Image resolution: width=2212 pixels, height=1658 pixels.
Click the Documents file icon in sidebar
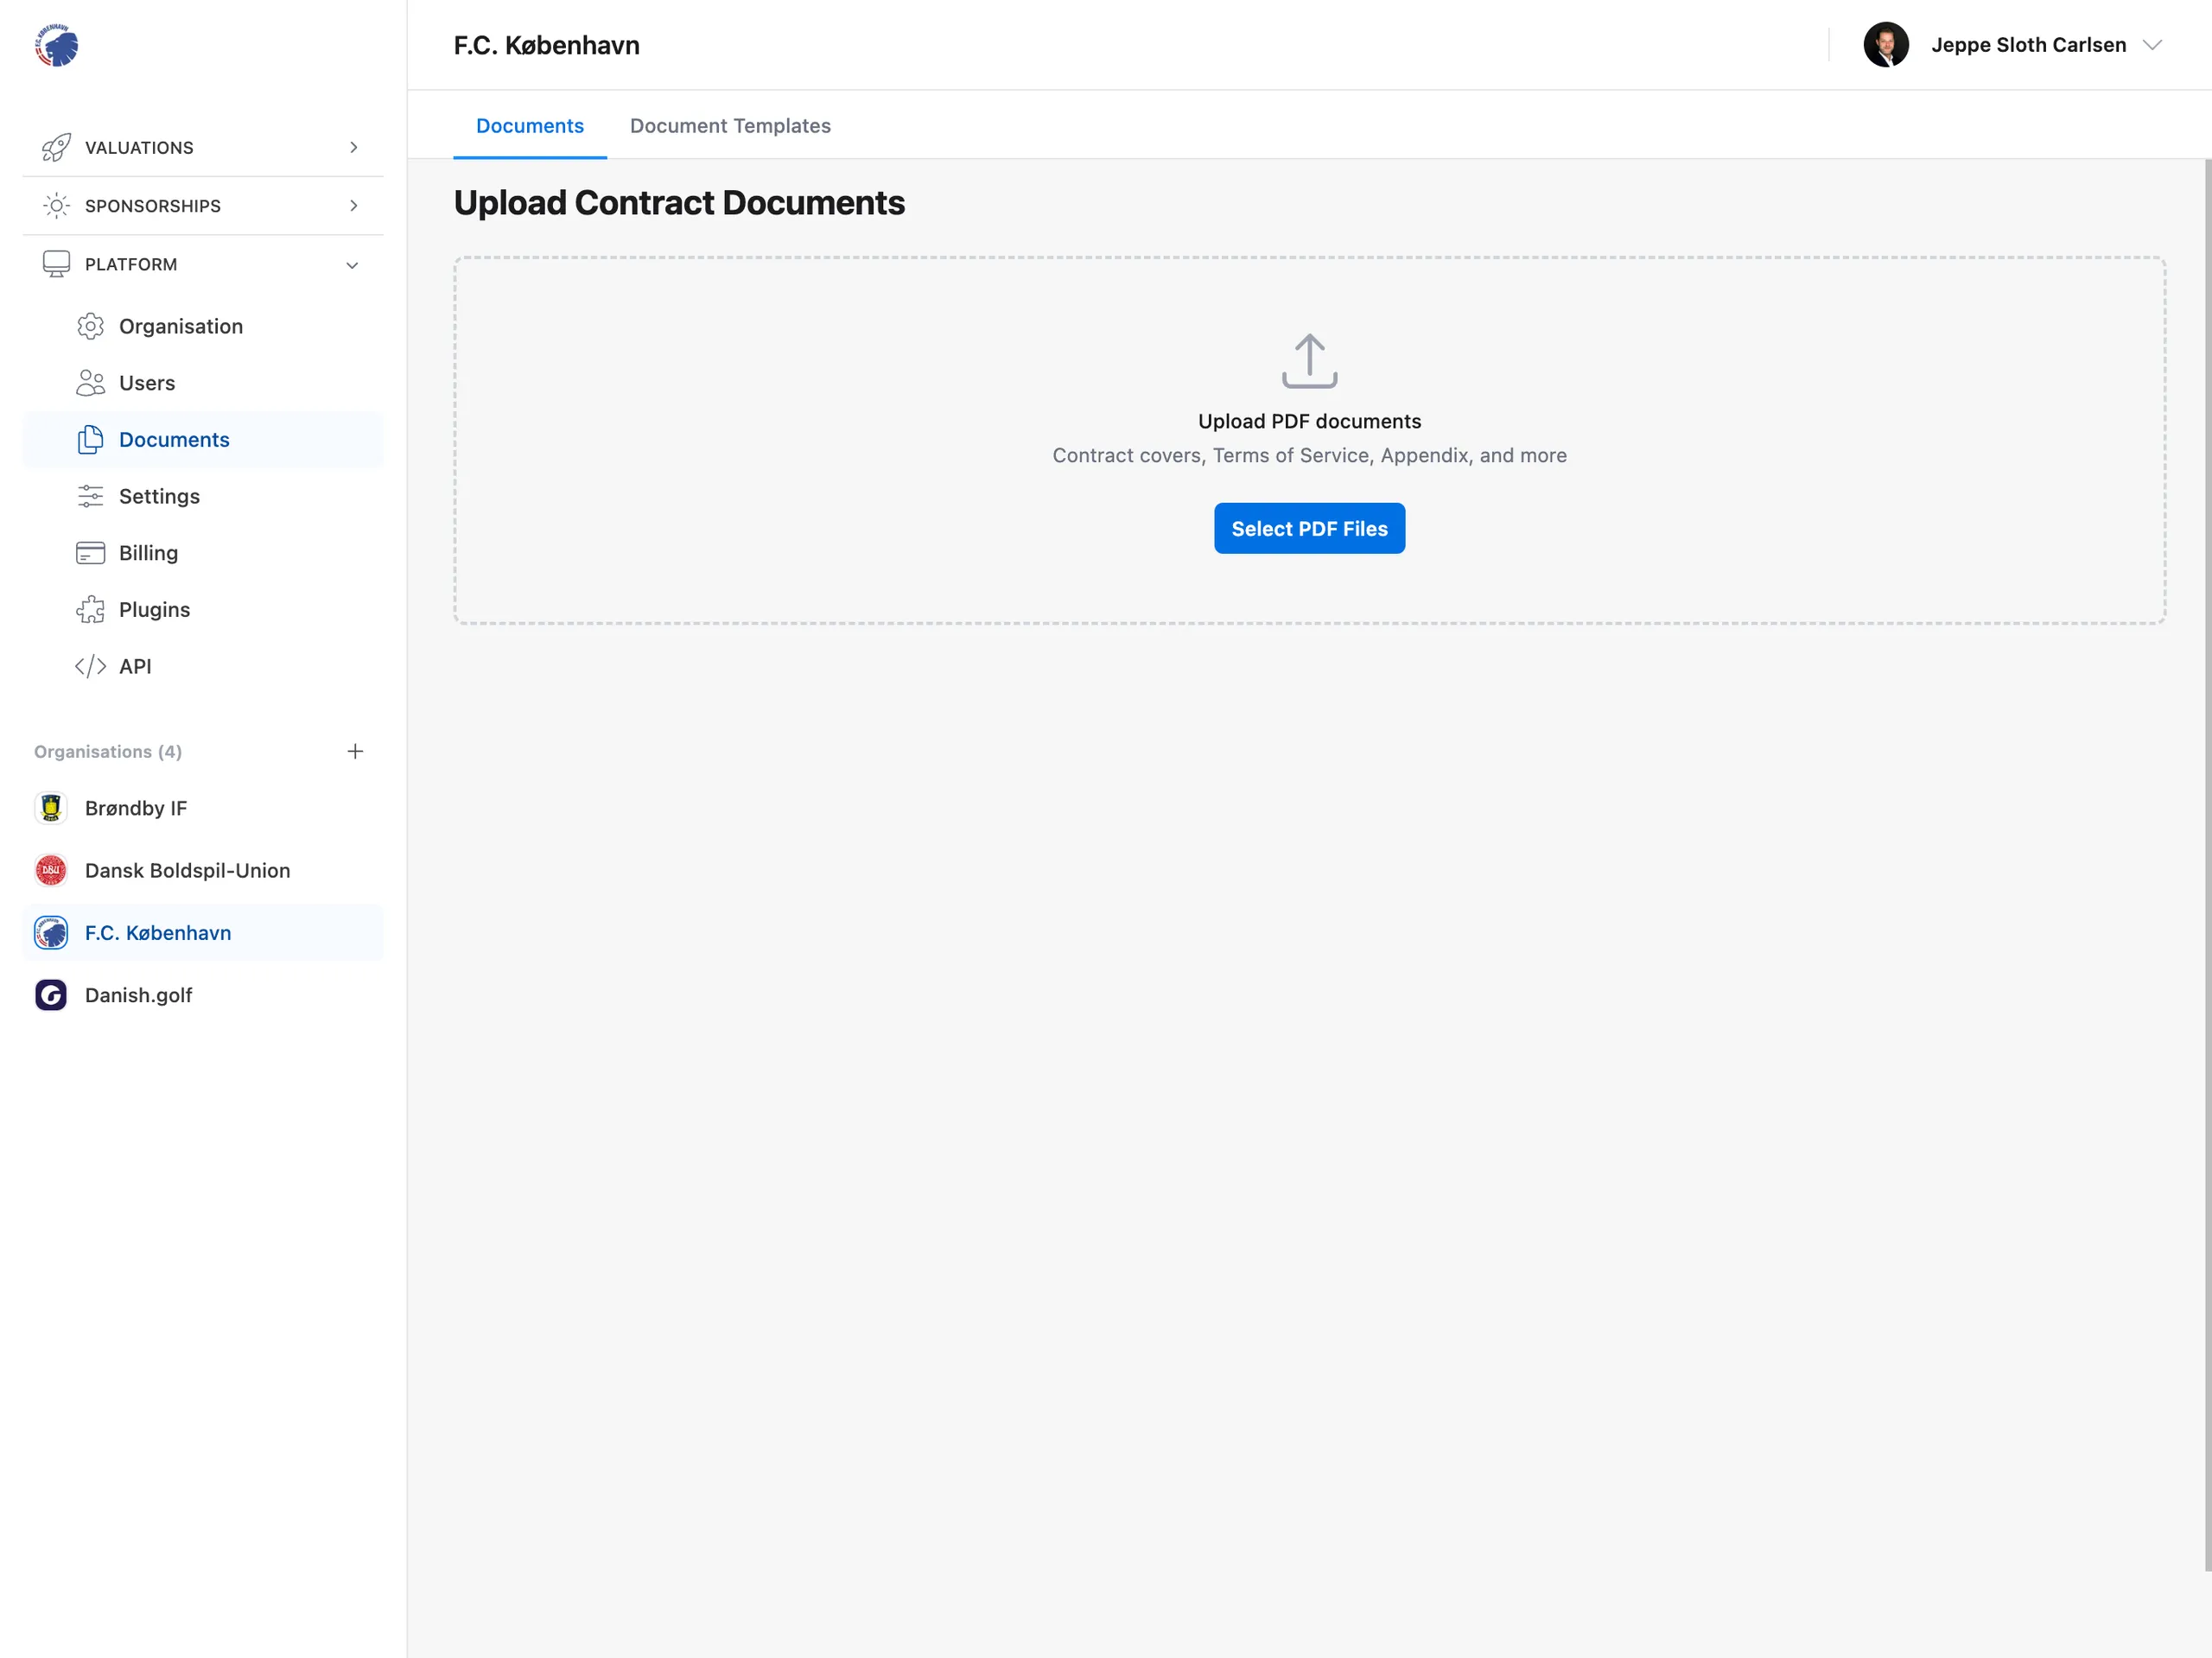[90, 440]
